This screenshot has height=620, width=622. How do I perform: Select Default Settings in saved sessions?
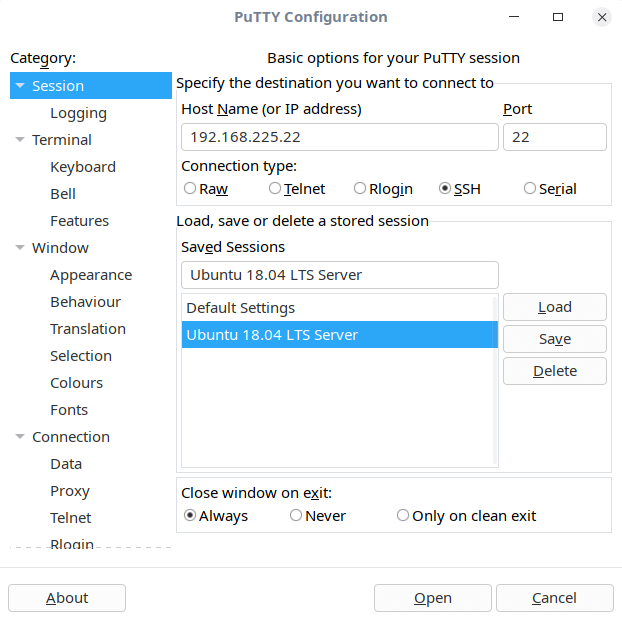click(x=240, y=308)
